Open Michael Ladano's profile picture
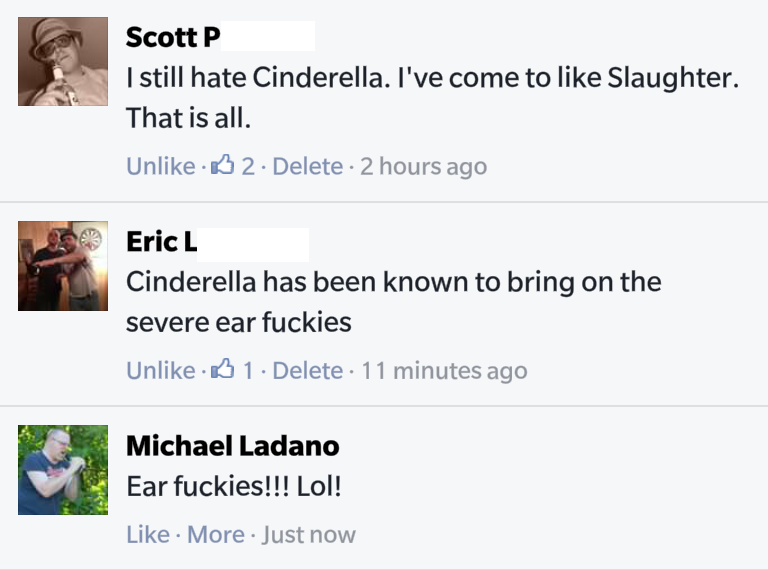The width and height of the screenshot is (768, 570). tap(63, 469)
